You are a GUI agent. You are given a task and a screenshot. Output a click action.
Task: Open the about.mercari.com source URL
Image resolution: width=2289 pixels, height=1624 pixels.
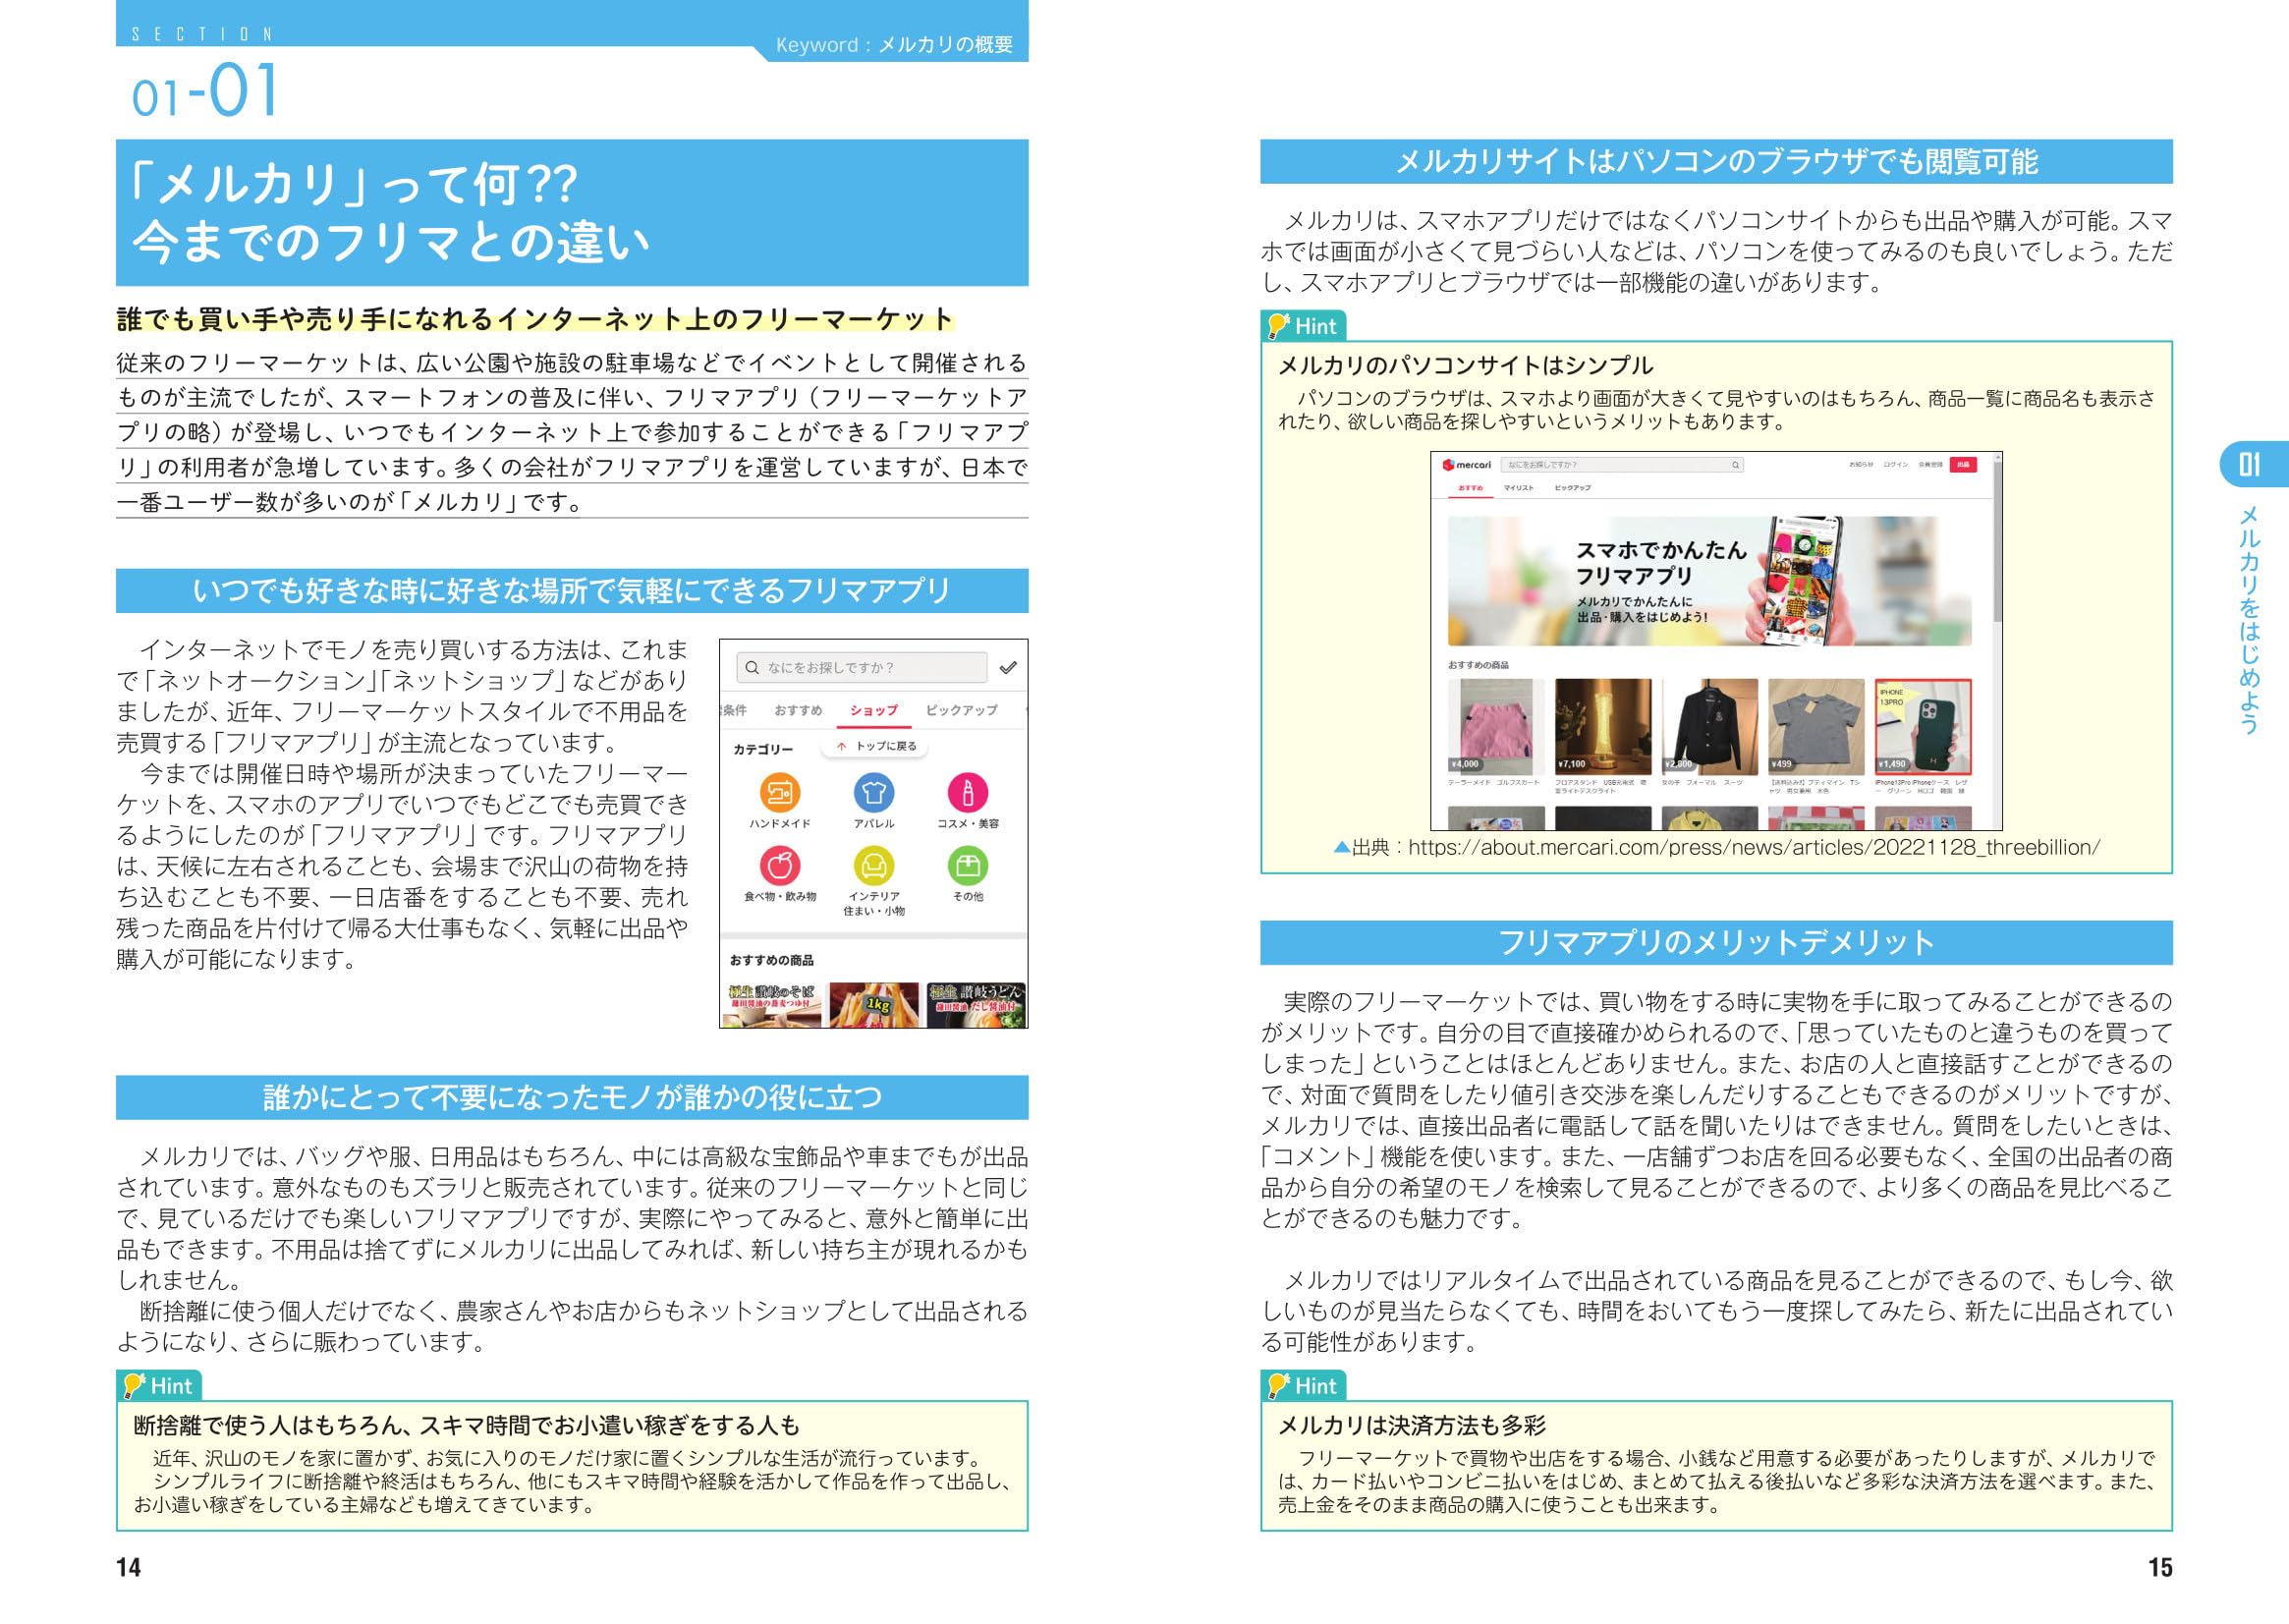pos(1754,848)
